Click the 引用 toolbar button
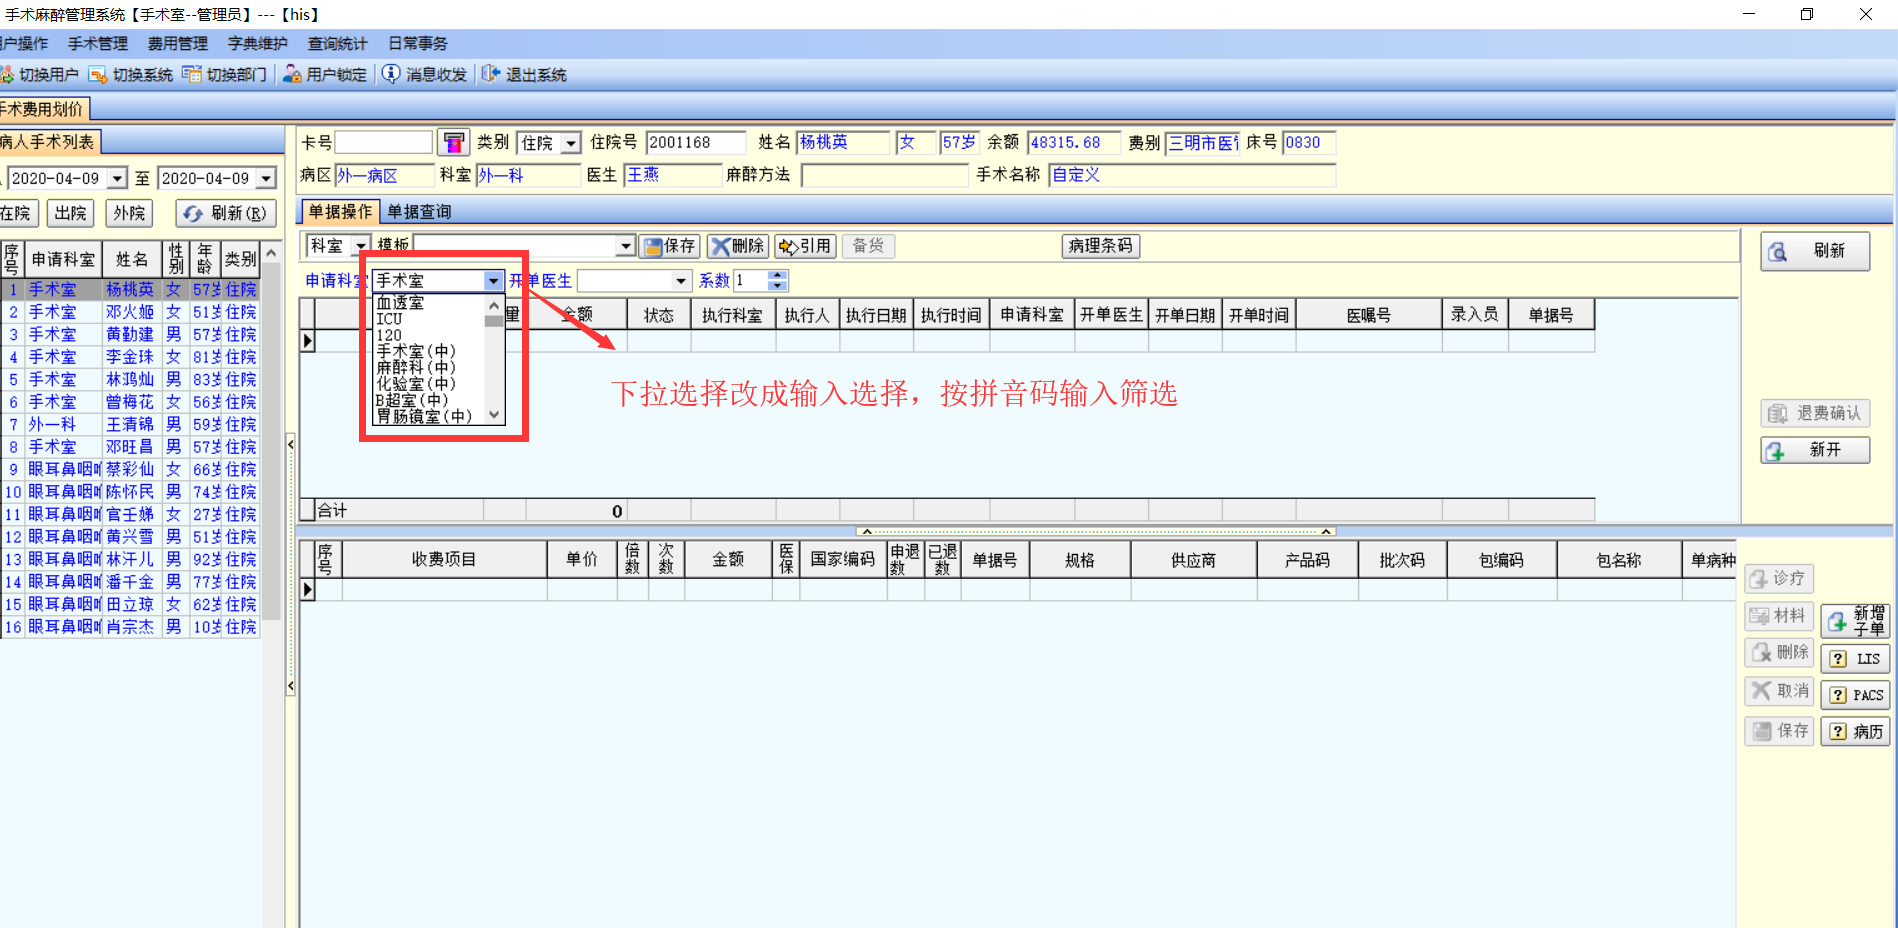 [x=805, y=246]
